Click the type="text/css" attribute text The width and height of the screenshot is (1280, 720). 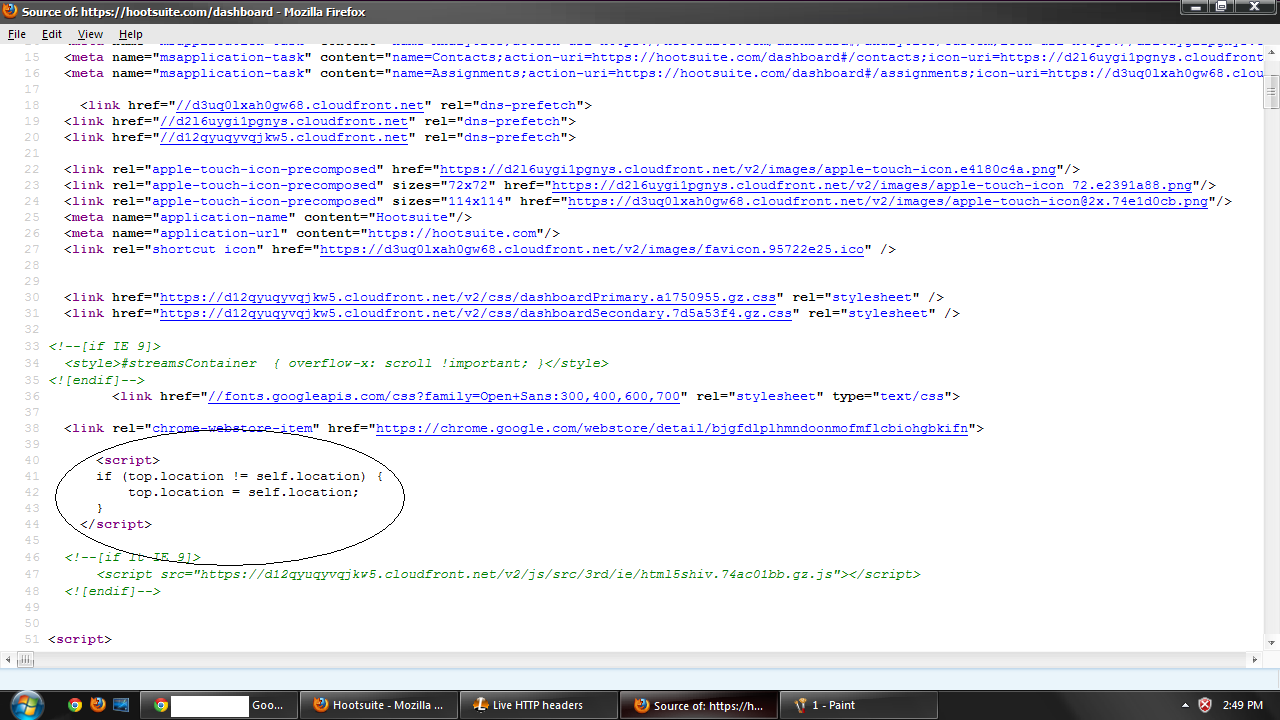click(892, 396)
